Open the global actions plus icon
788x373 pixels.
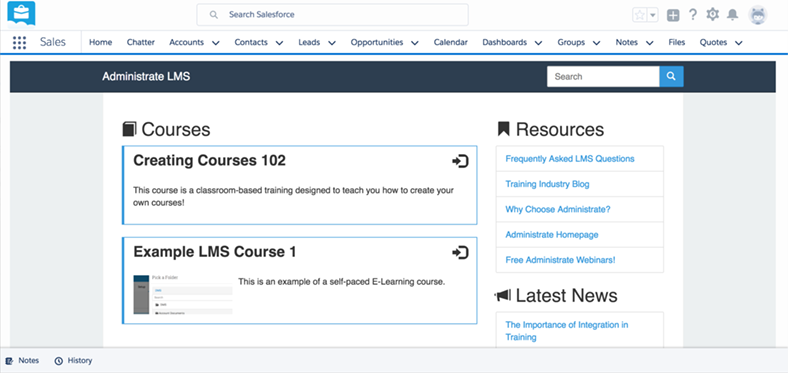tap(673, 15)
